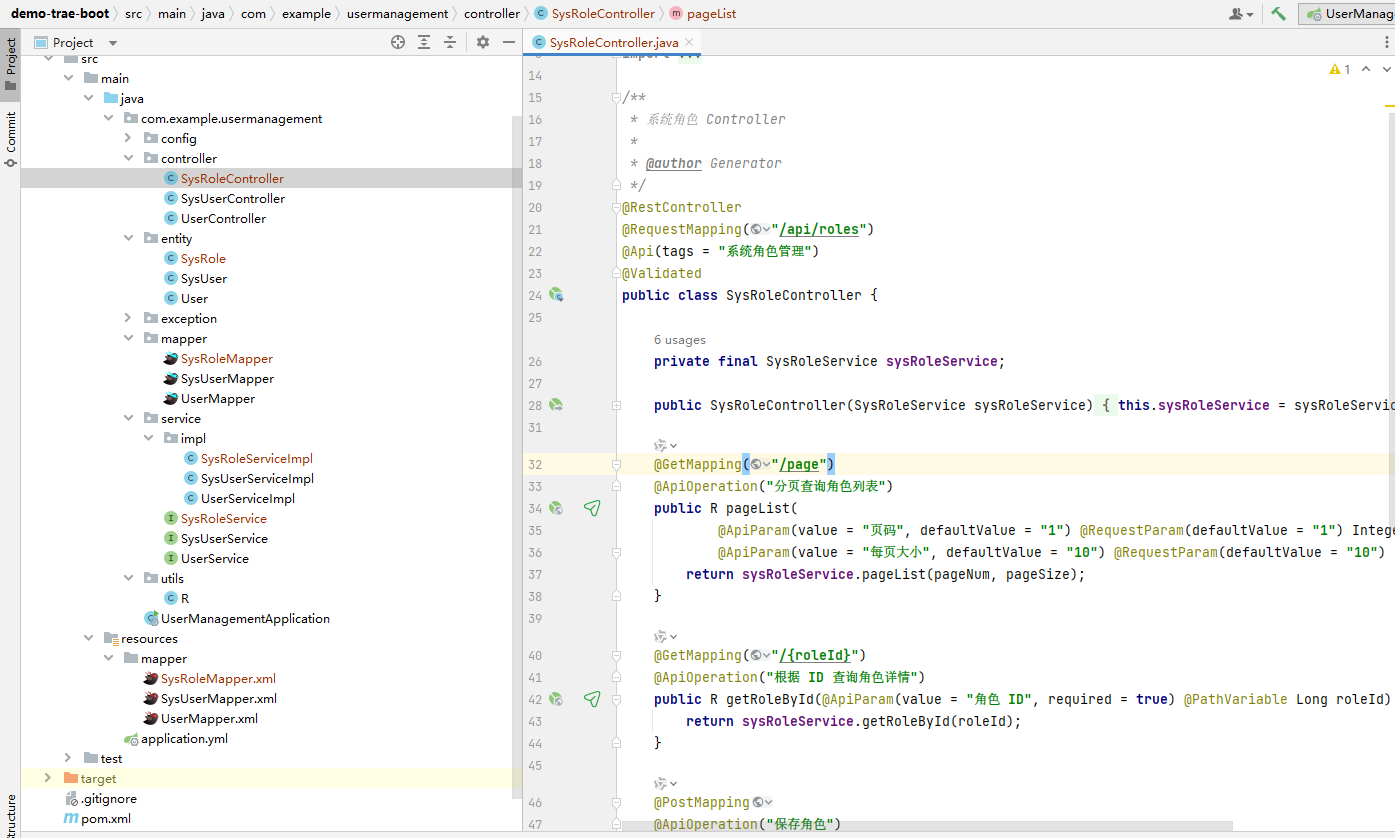Expand the target folder

48,778
